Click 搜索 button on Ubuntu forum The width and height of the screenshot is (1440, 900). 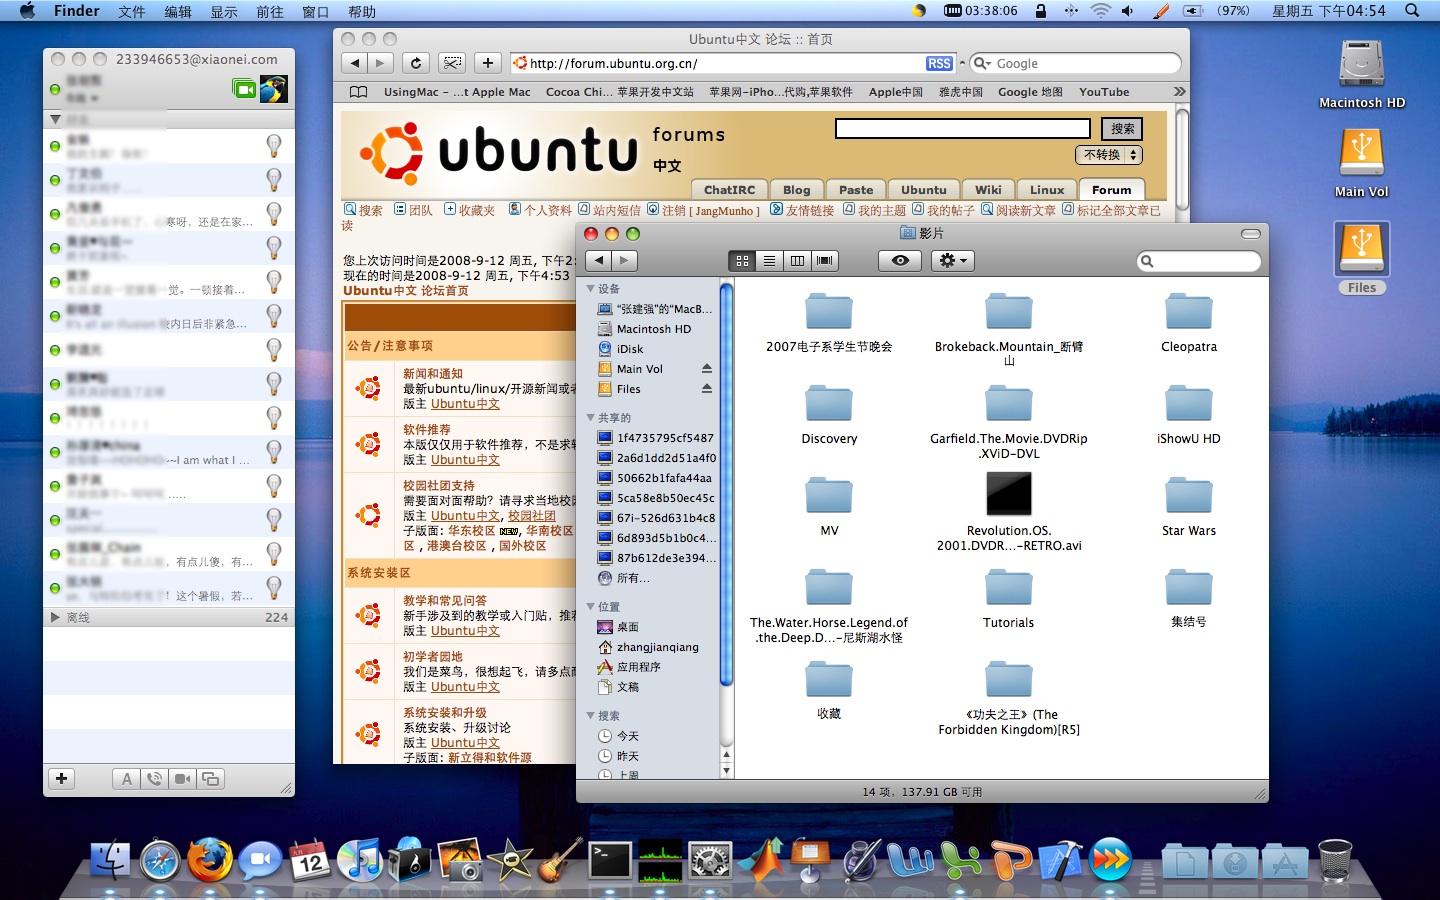pyautogui.click(x=1122, y=128)
